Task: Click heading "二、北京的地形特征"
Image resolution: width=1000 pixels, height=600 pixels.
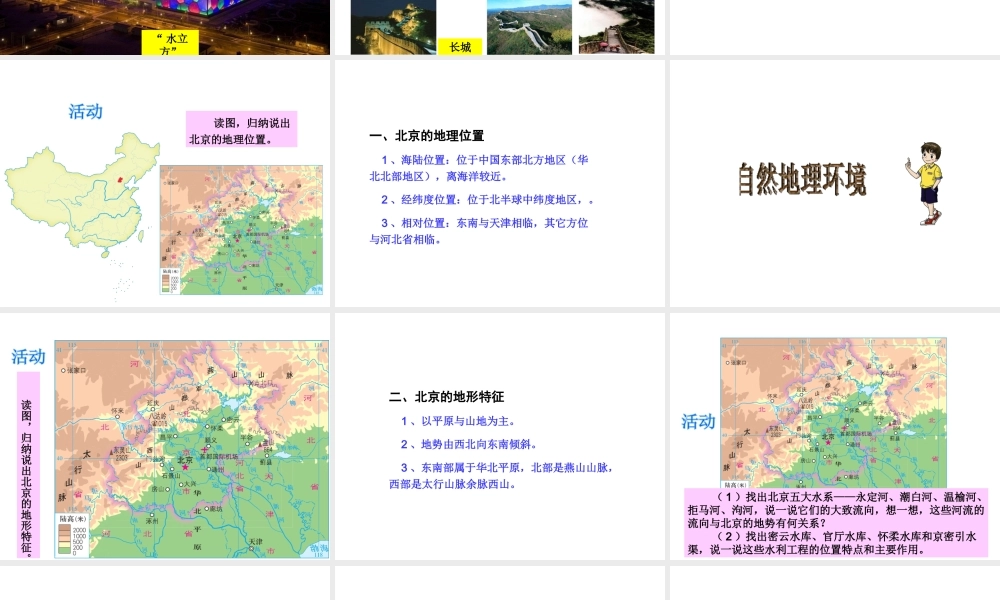Action: coord(446,397)
